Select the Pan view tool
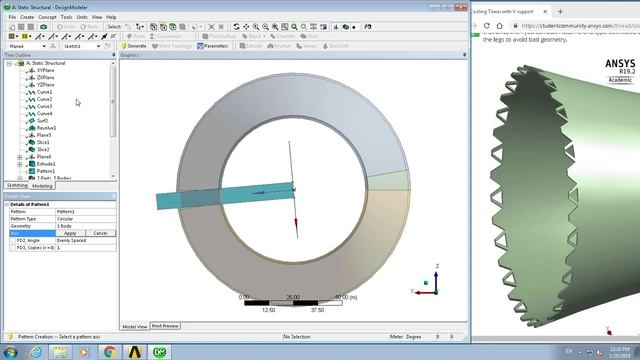640x360 pixels. click(x=246, y=27)
